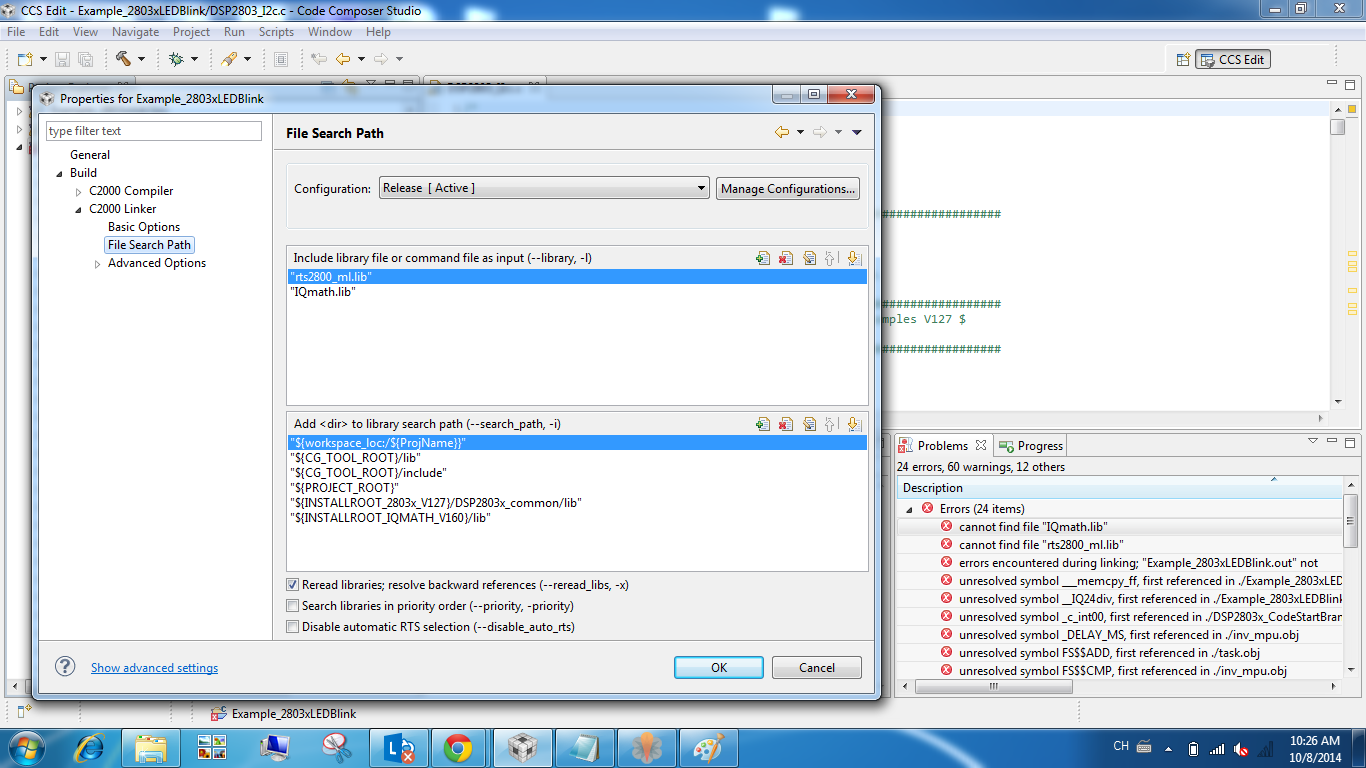This screenshot has height=768, width=1366.
Task: Move the selected search path entry up
Action: 830,424
